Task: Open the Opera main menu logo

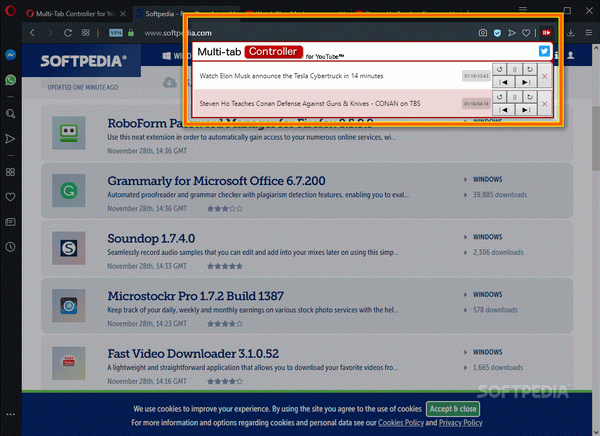Action: click(x=10, y=10)
